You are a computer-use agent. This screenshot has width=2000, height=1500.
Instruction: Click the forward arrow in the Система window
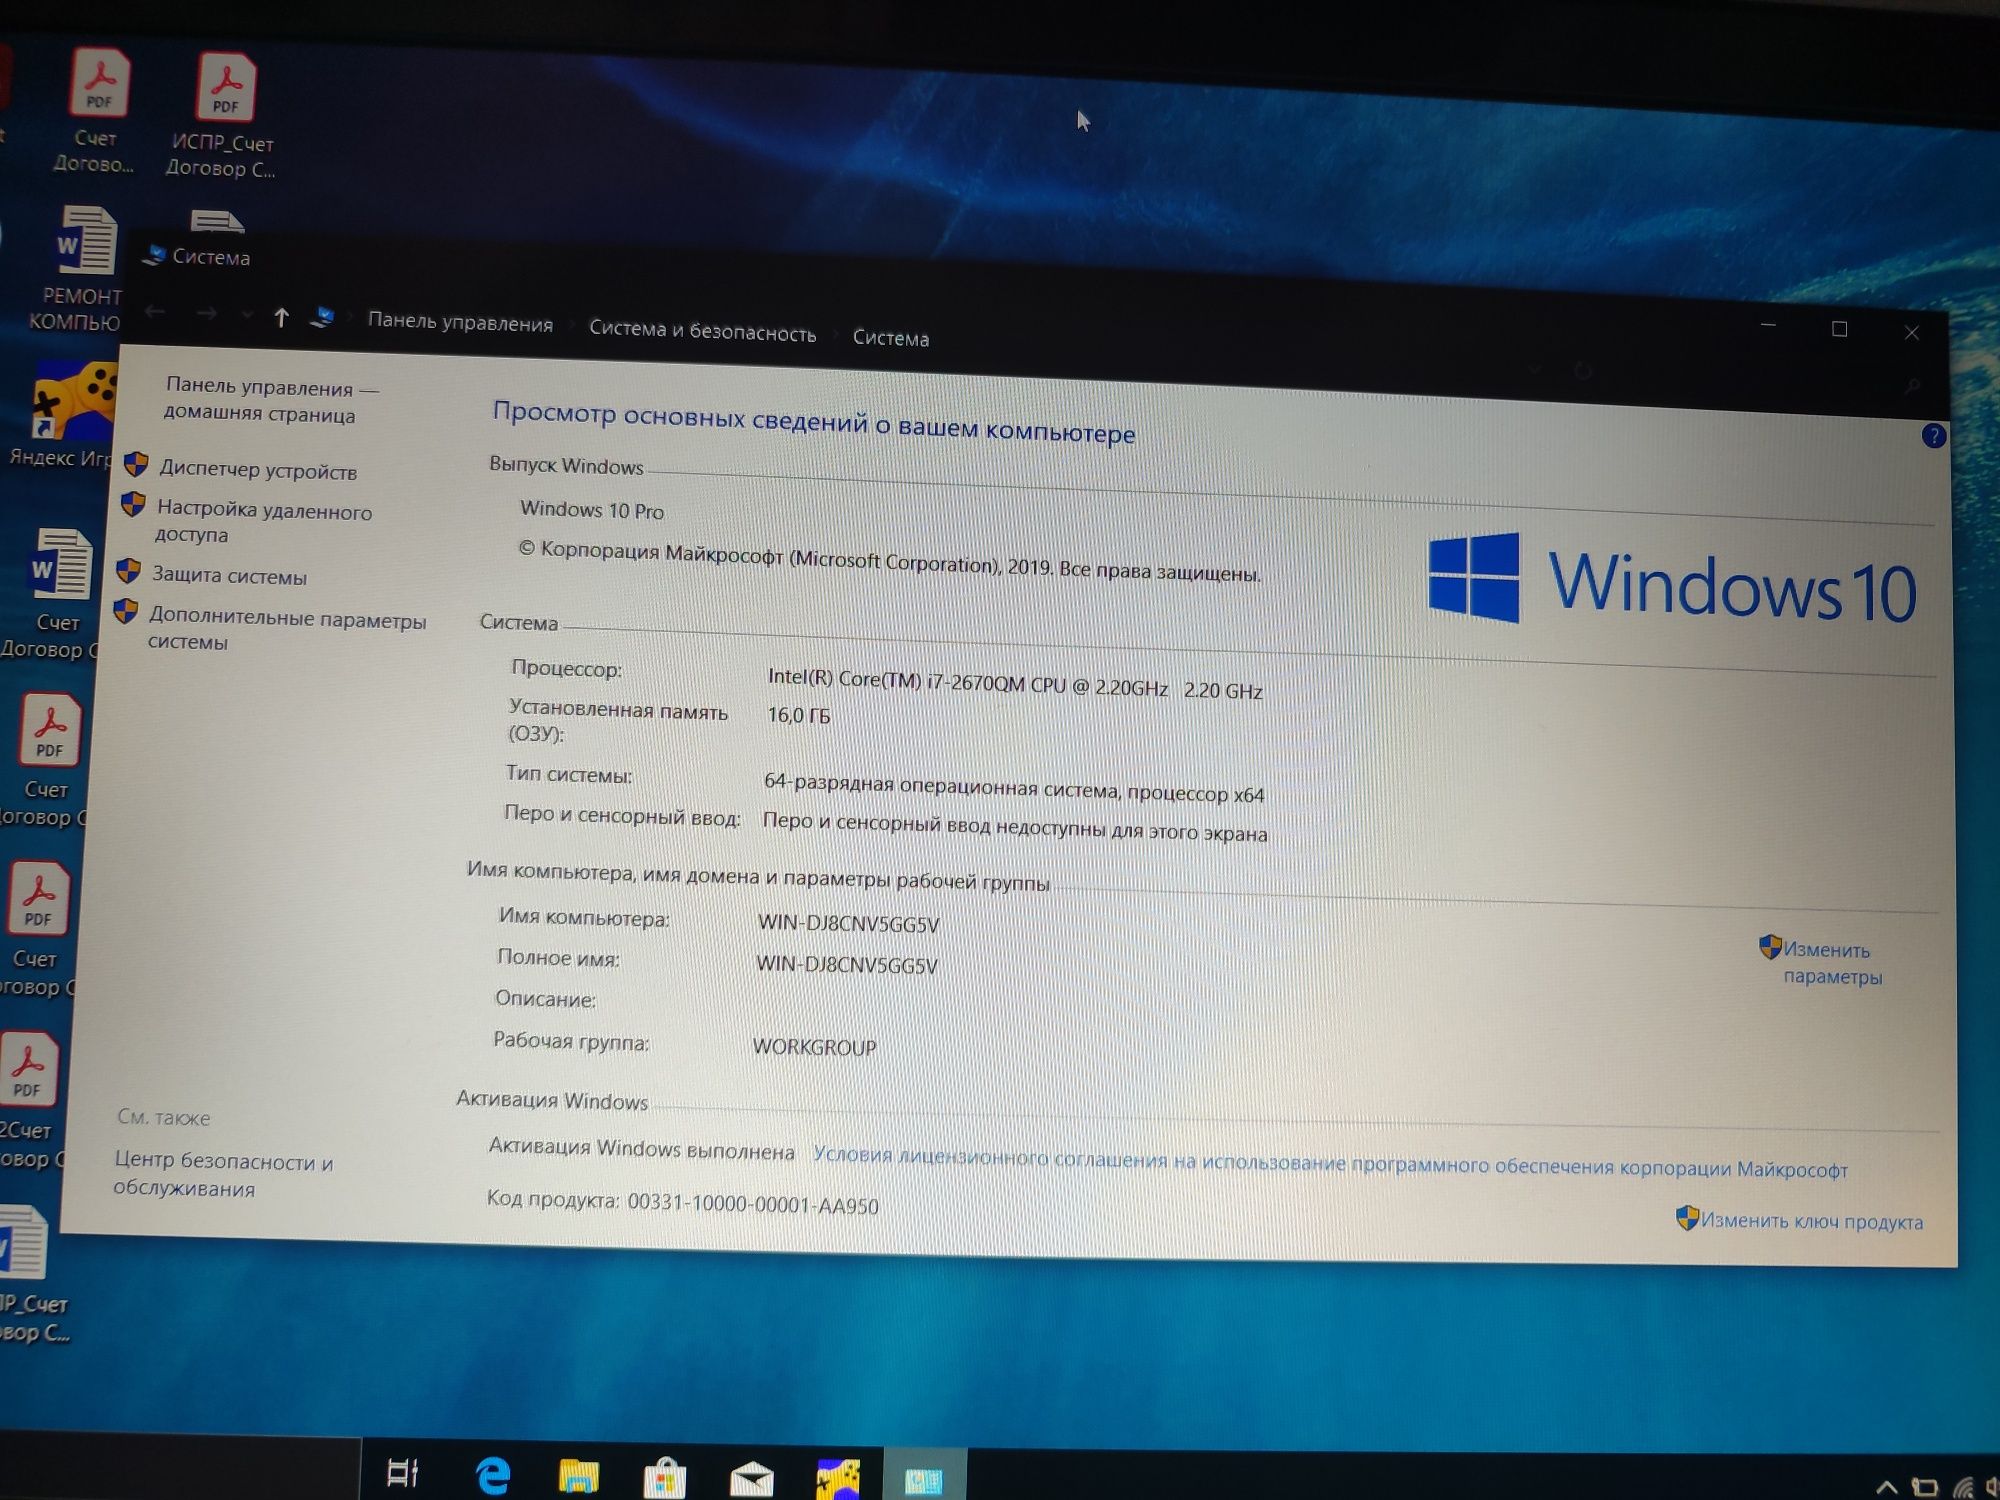click(x=207, y=314)
